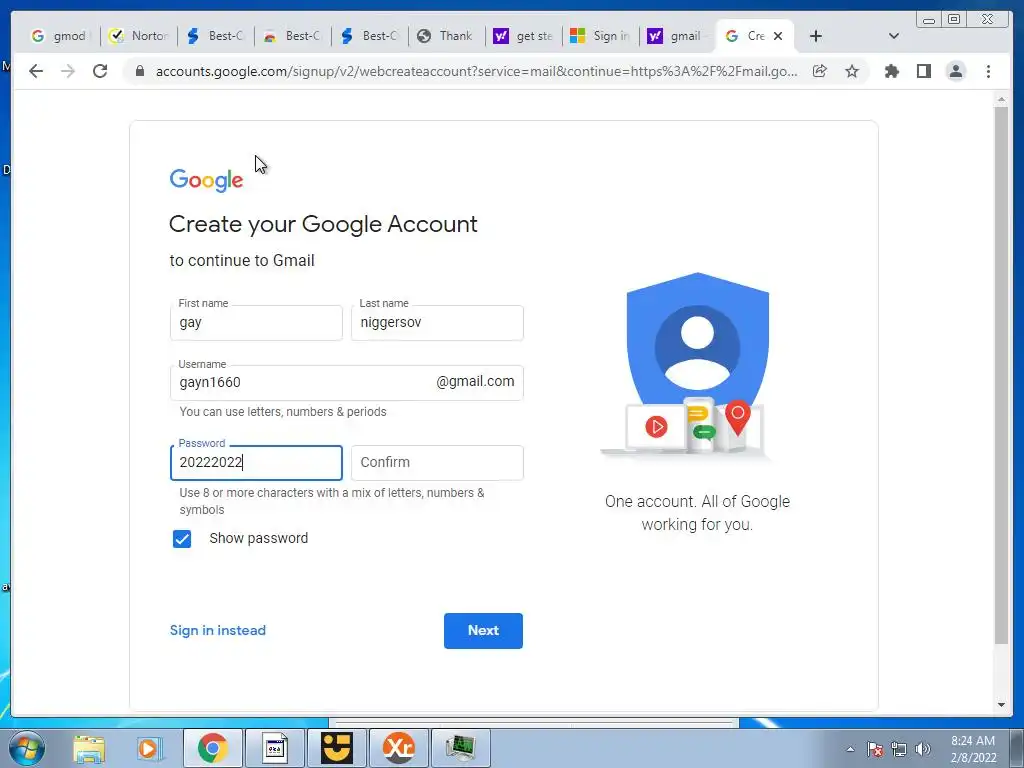Open the exe file window taskbar icon
The height and width of the screenshot is (768, 1024).
(275, 748)
